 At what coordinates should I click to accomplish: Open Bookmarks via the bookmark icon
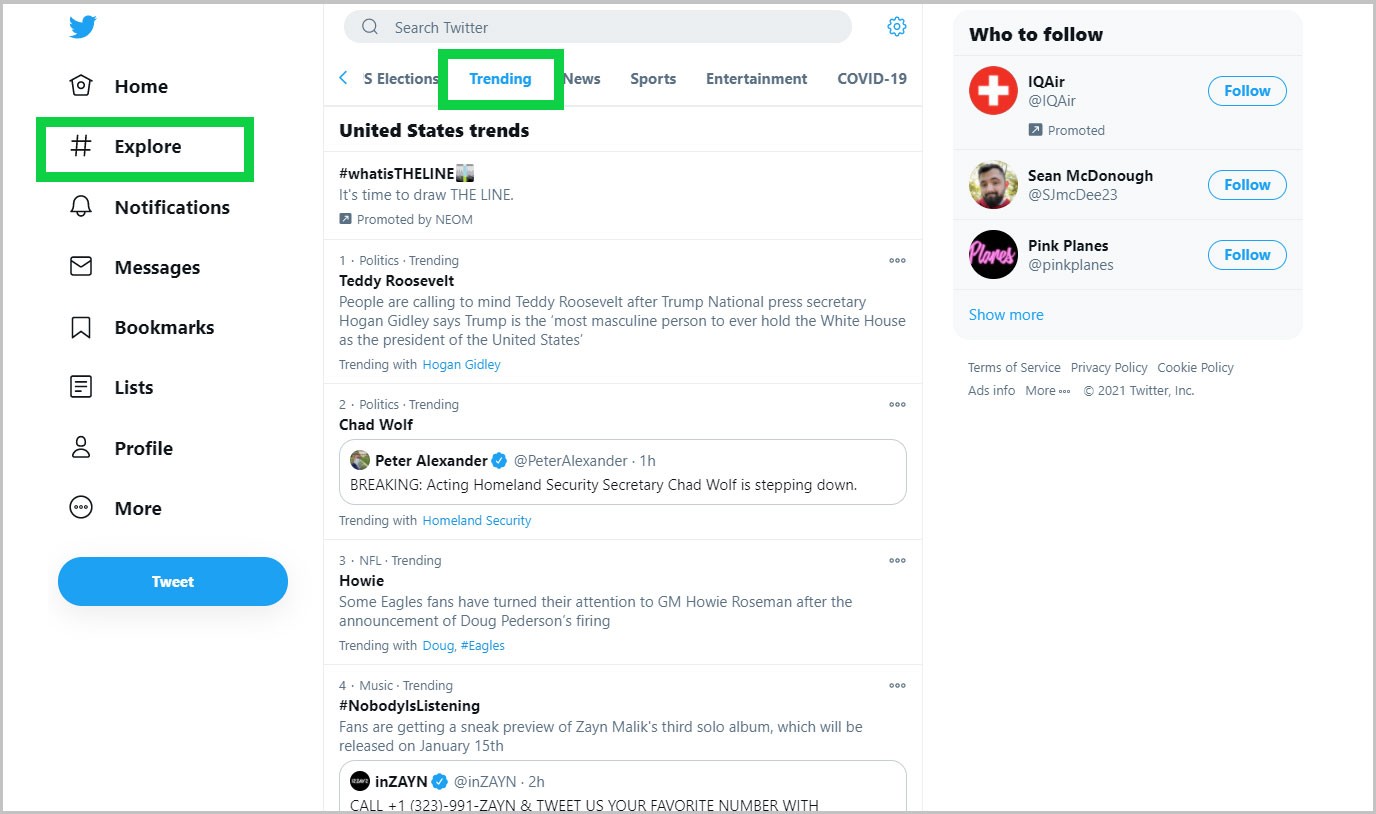coord(81,327)
